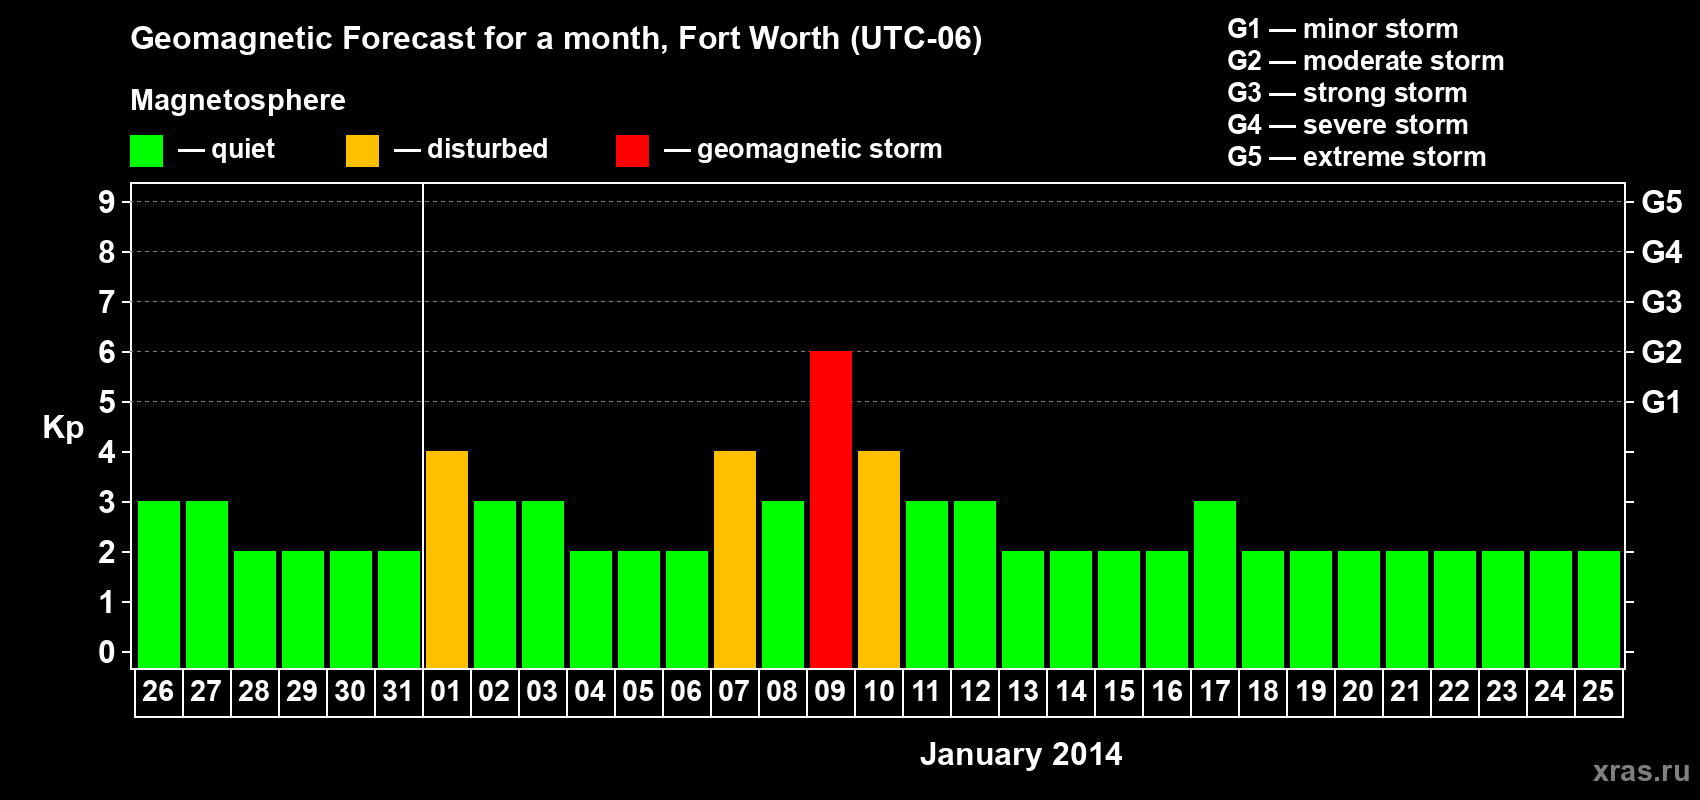Click date label 26 on the axis

(158, 691)
